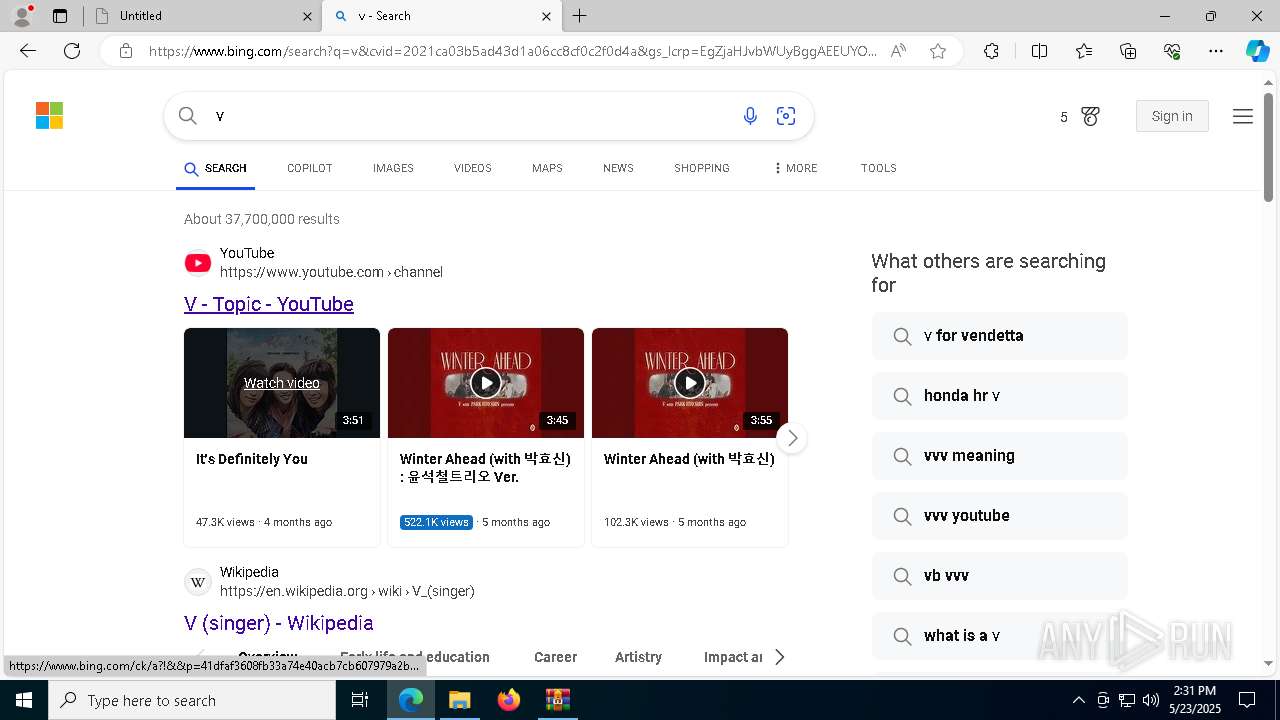Show next videos in carousel
The width and height of the screenshot is (1280, 720).
click(x=791, y=438)
